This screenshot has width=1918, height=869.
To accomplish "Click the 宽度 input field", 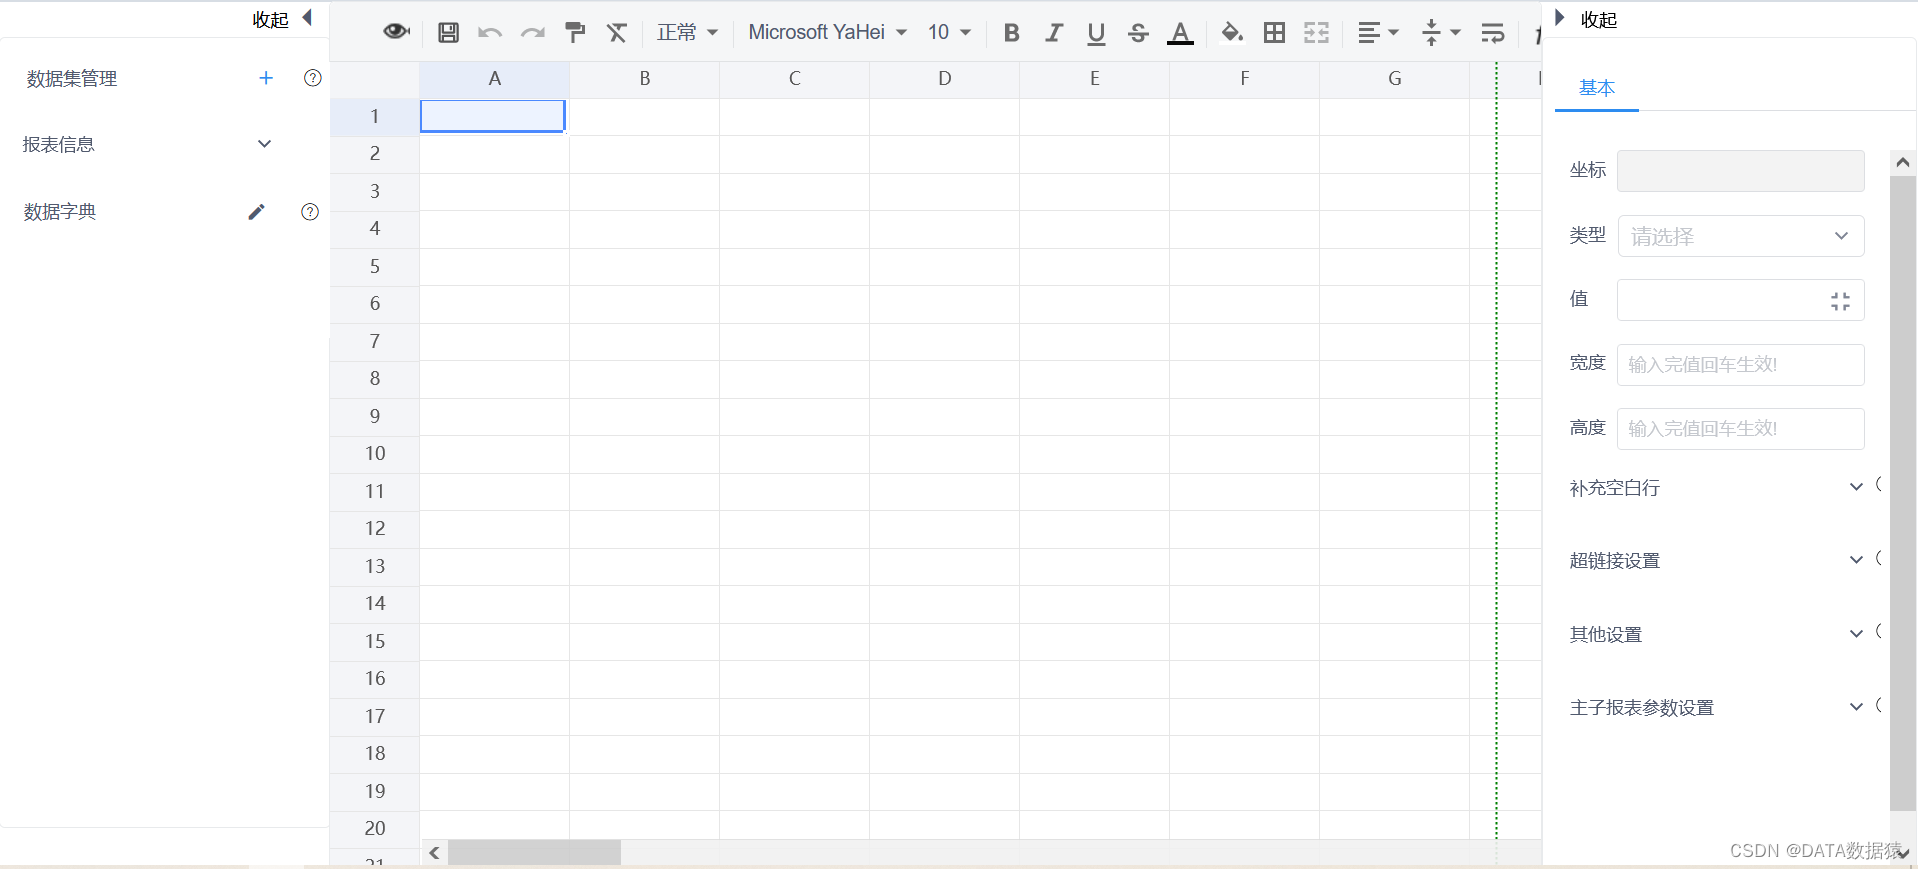I will [1740, 365].
